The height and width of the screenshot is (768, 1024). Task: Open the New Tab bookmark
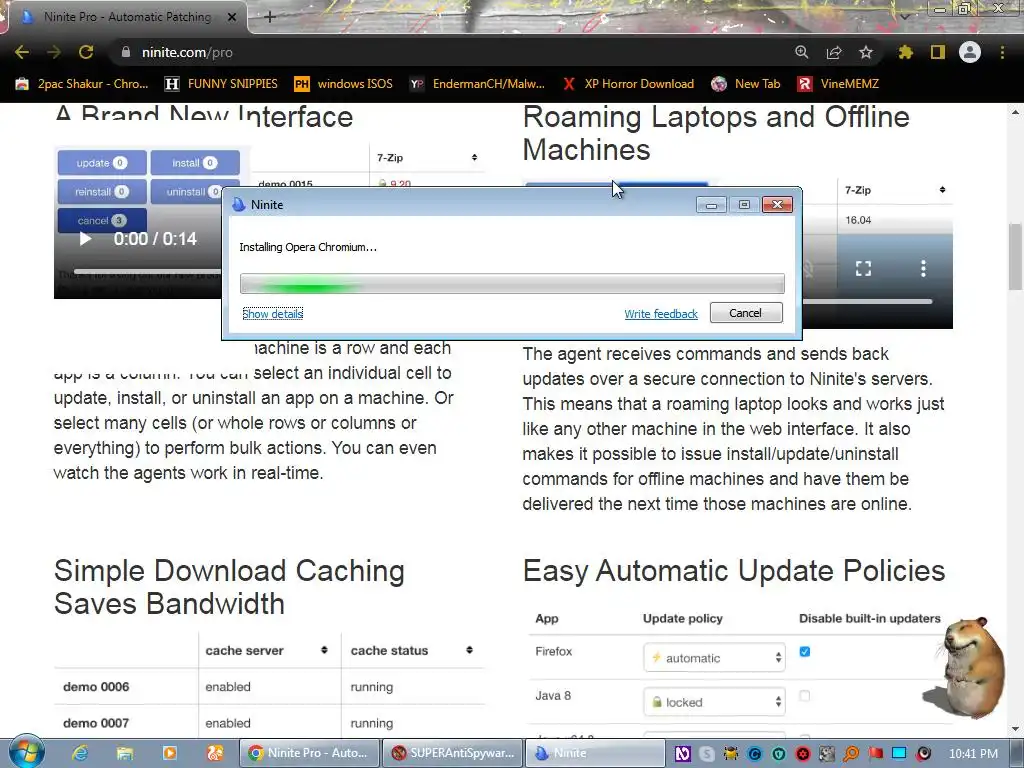tap(746, 84)
